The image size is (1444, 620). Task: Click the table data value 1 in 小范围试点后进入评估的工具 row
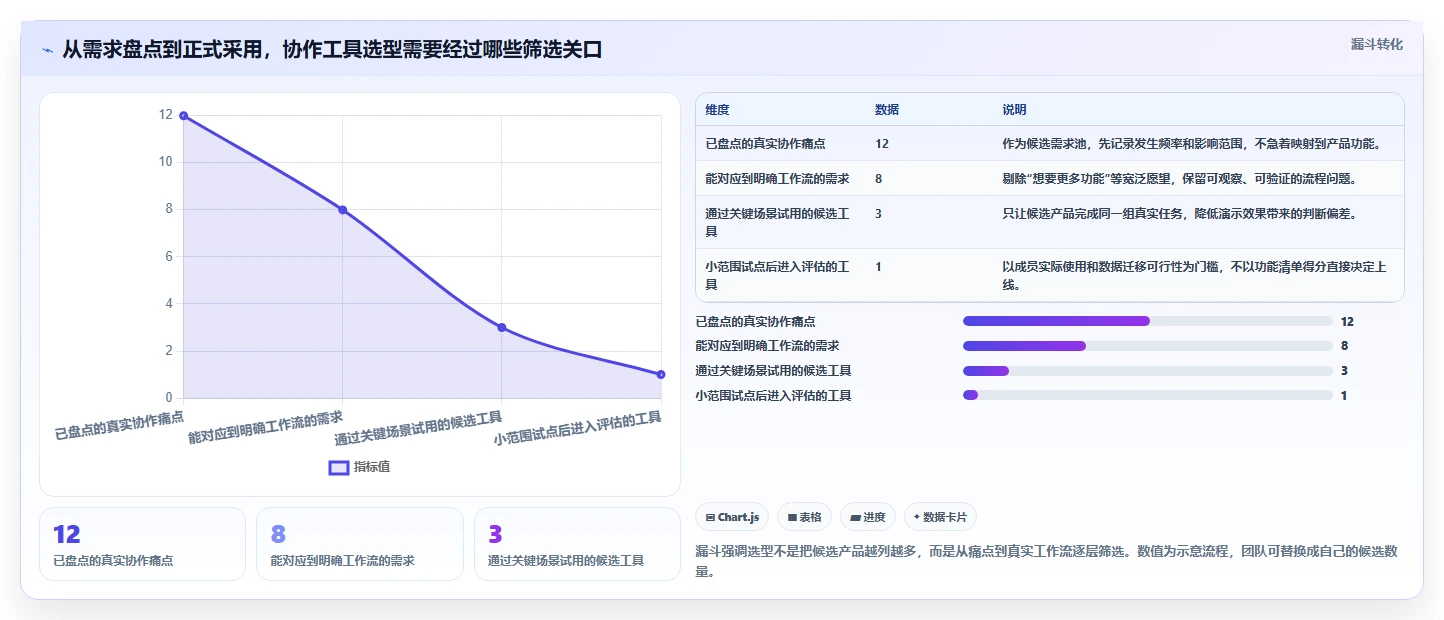[x=879, y=266]
